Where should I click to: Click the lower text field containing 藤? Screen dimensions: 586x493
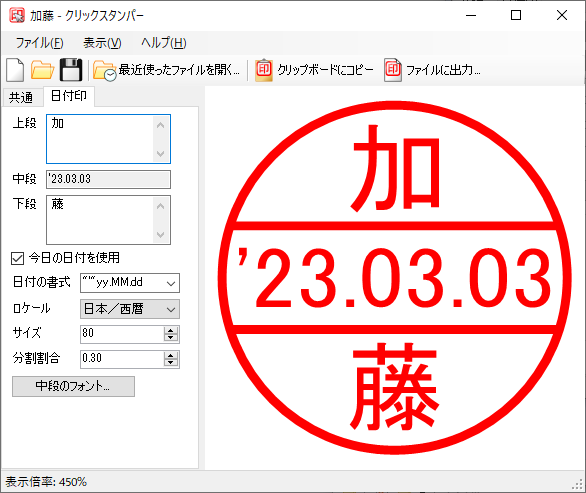point(108,220)
